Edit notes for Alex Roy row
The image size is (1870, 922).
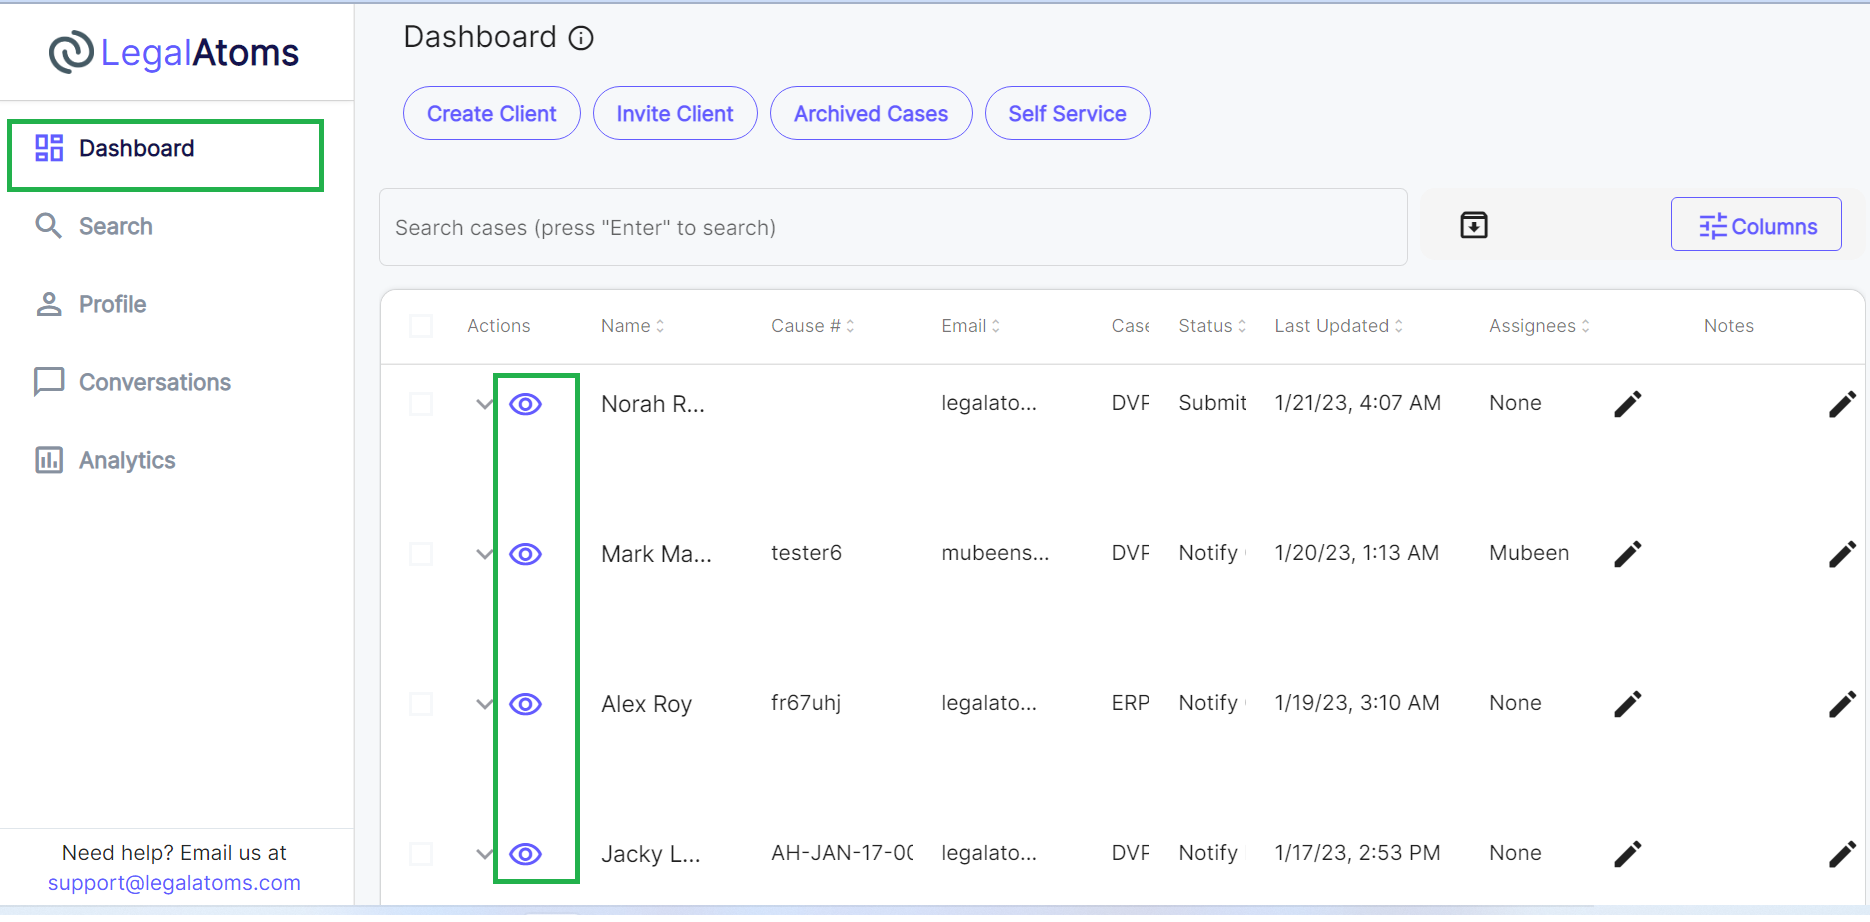click(x=1842, y=704)
